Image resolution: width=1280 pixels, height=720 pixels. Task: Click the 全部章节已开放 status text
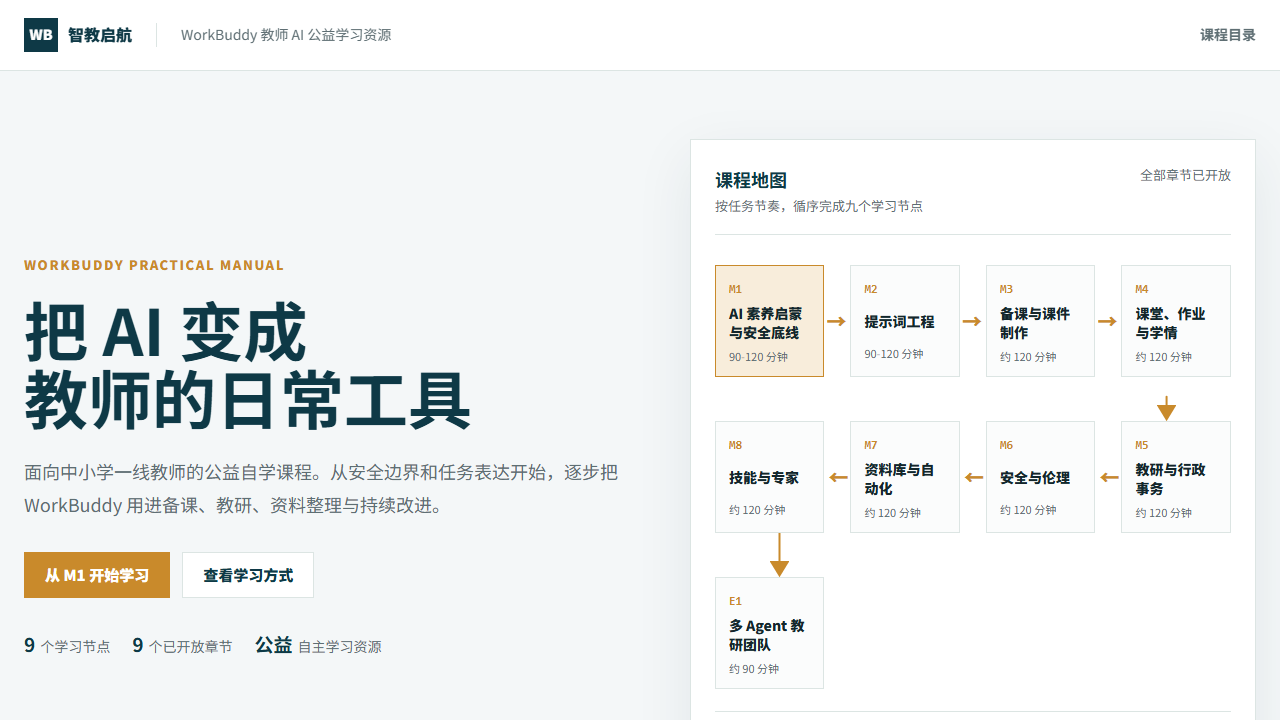1185,175
